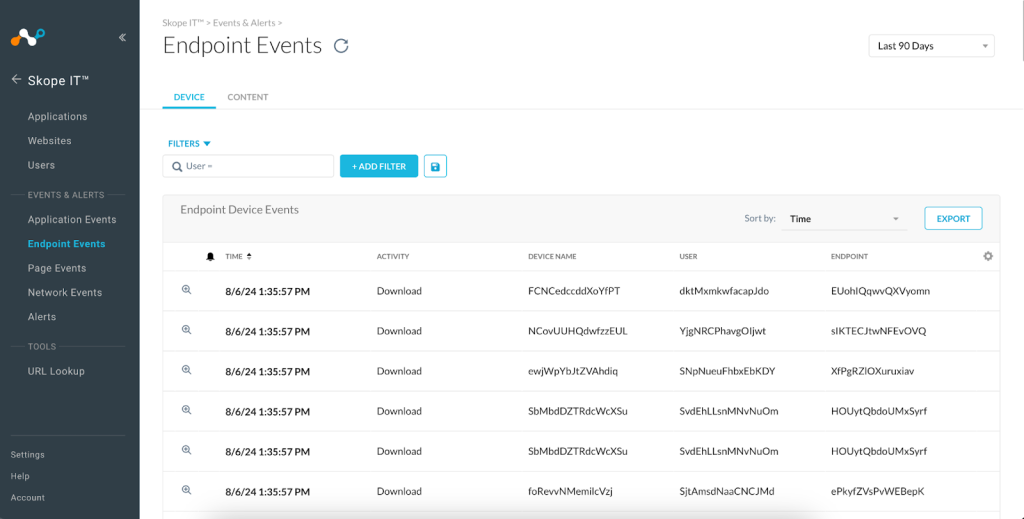
Task: Open Alerts in the sidebar
Action: 42,317
